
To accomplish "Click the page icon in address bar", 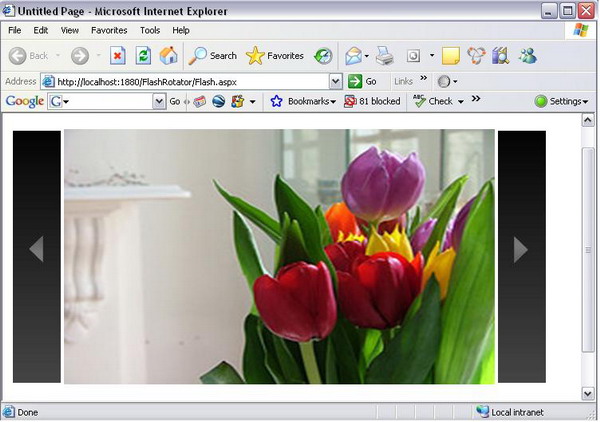I will [x=49, y=81].
